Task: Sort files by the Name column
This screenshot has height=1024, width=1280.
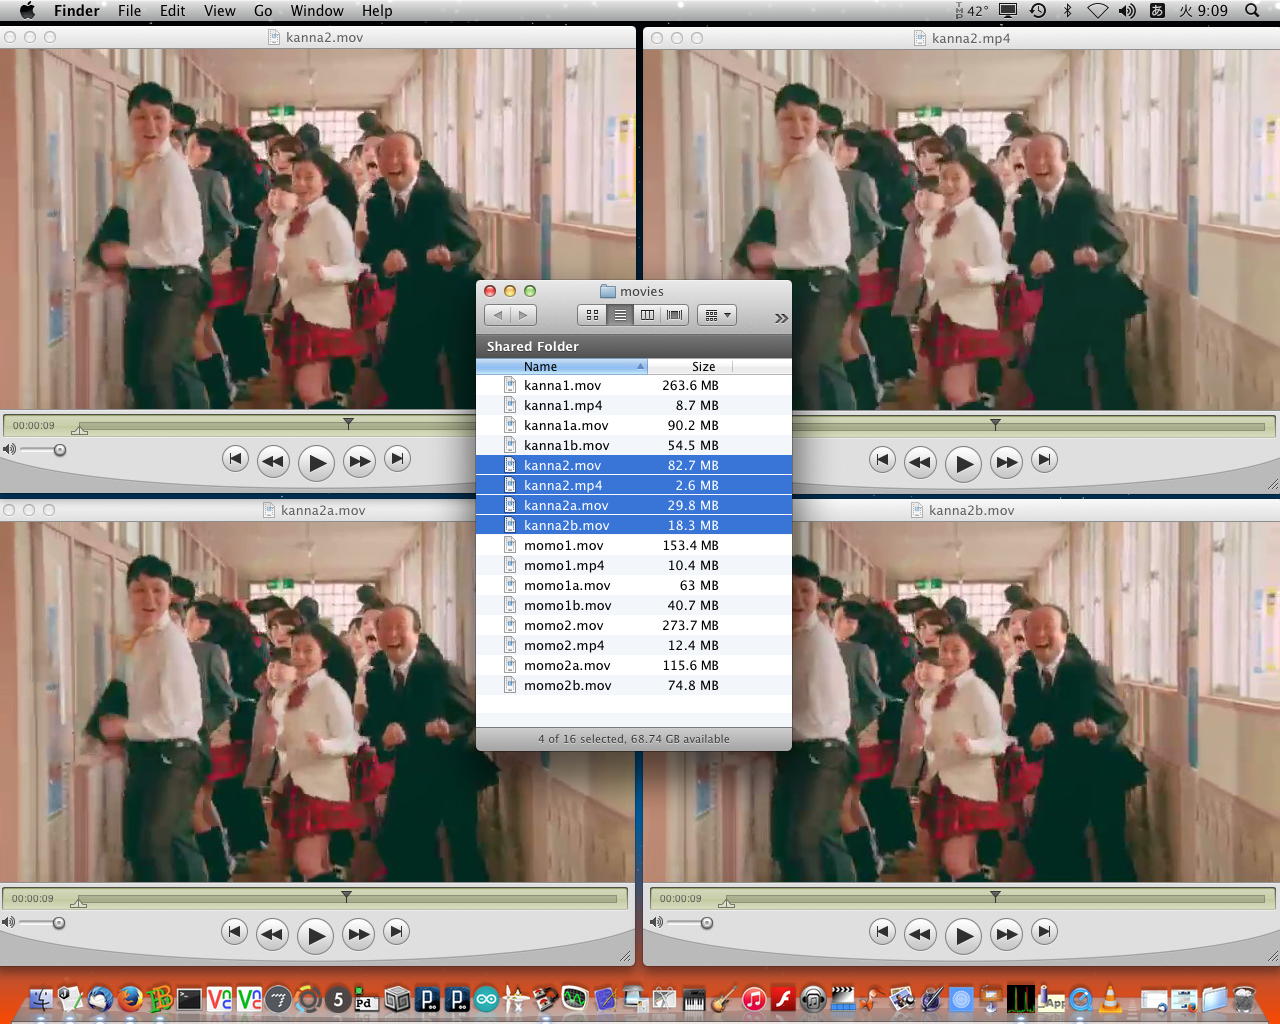Action: point(562,366)
